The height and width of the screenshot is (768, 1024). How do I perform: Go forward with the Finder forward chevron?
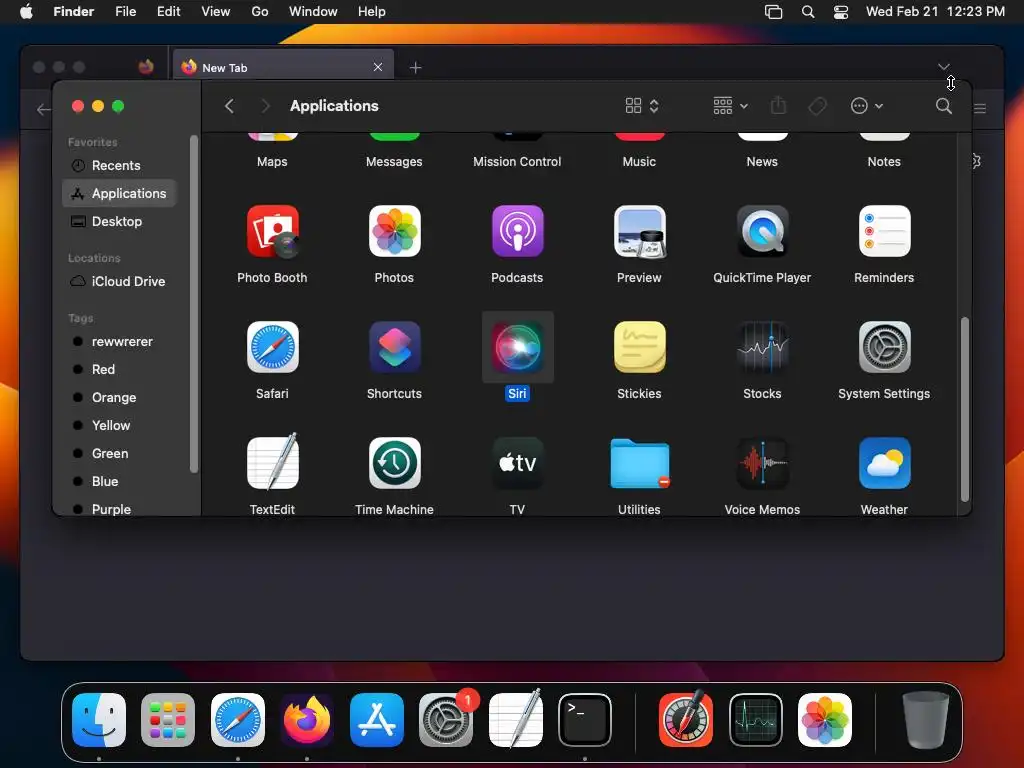tap(265, 106)
